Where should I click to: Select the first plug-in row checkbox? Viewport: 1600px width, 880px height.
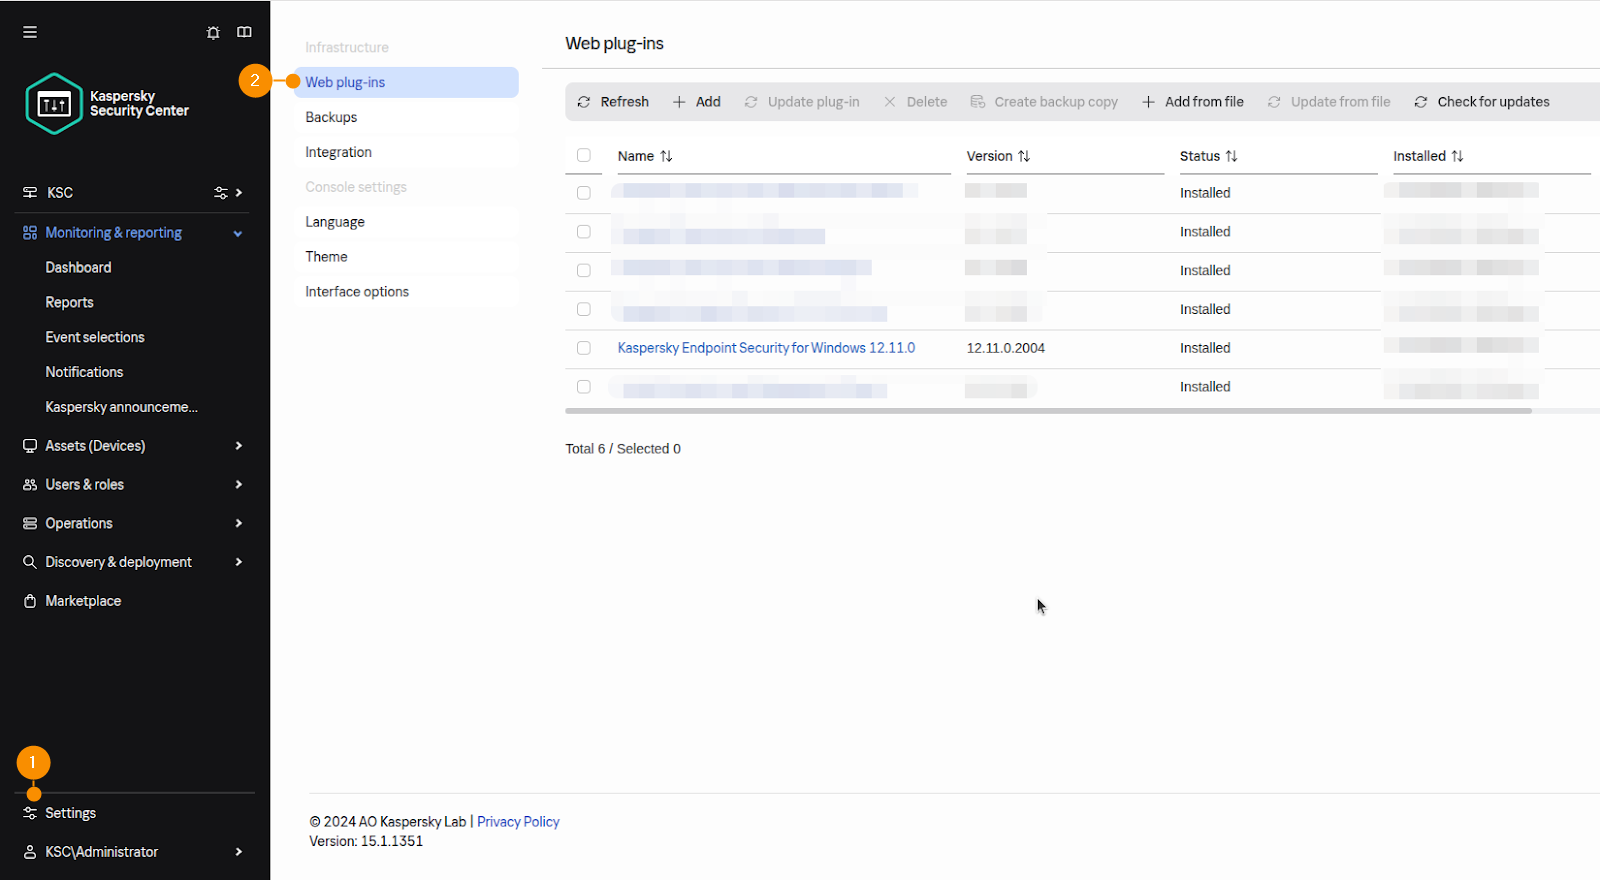point(584,193)
